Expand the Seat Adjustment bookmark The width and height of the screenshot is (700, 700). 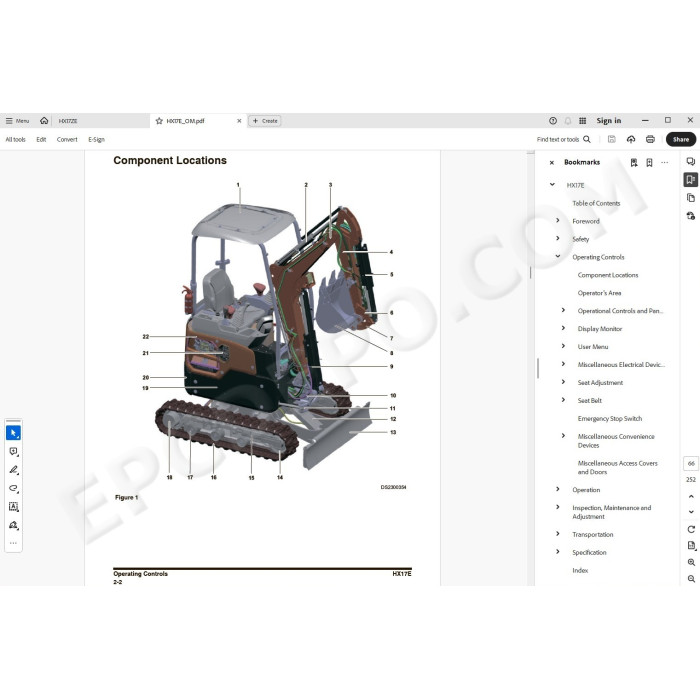(563, 382)
